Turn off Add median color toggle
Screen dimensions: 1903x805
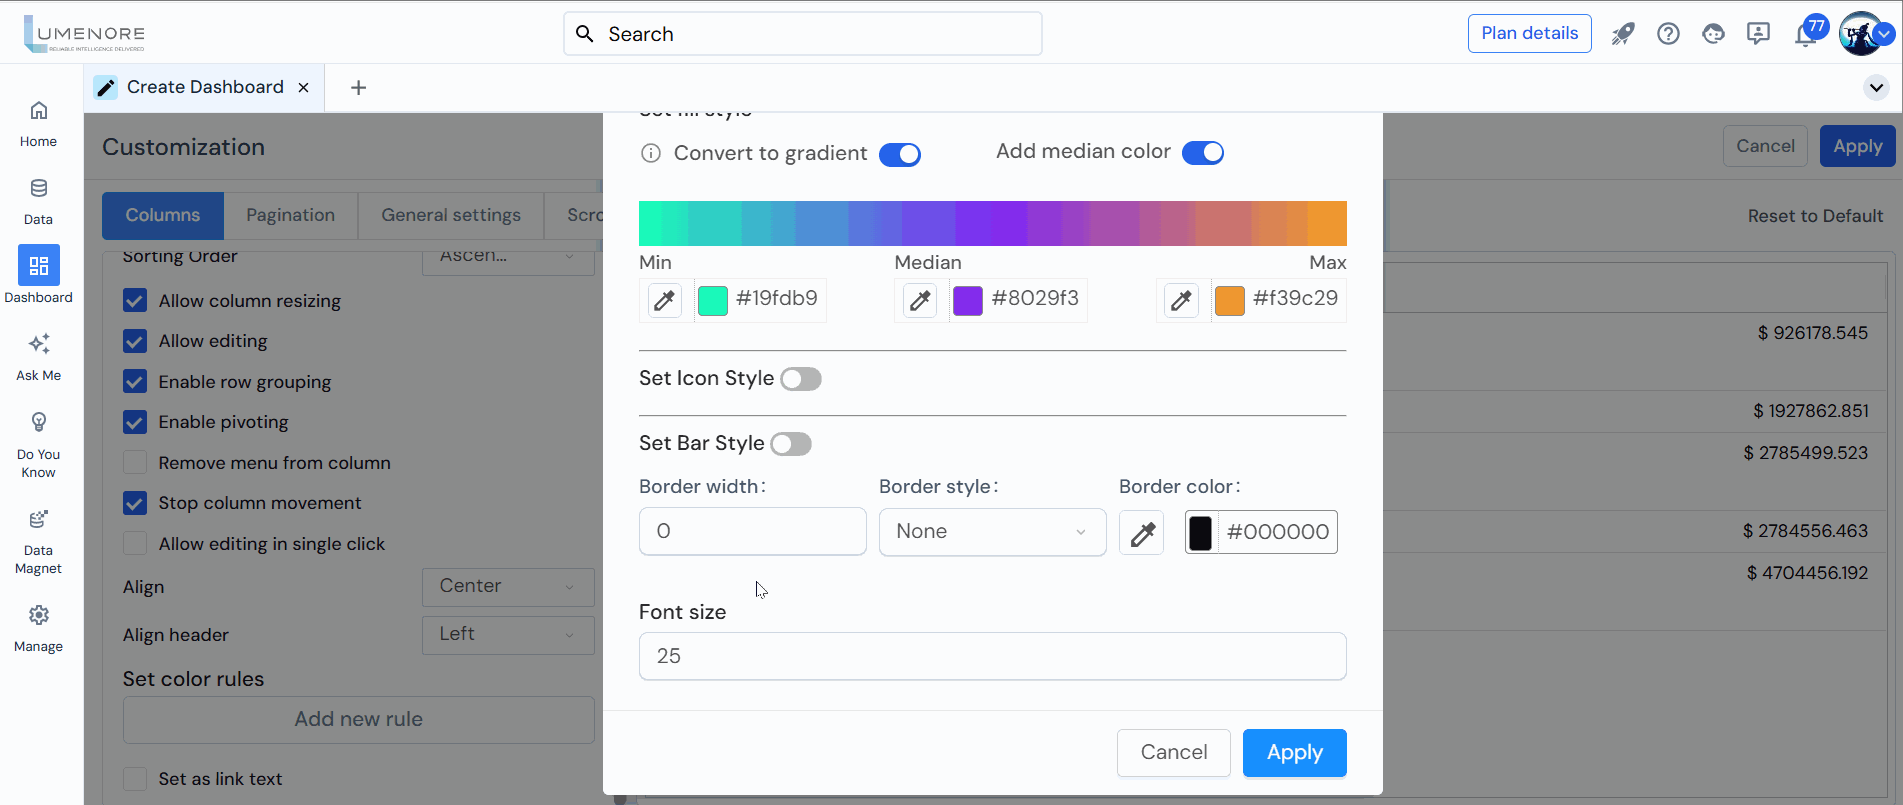click(x=1203, y=153)
